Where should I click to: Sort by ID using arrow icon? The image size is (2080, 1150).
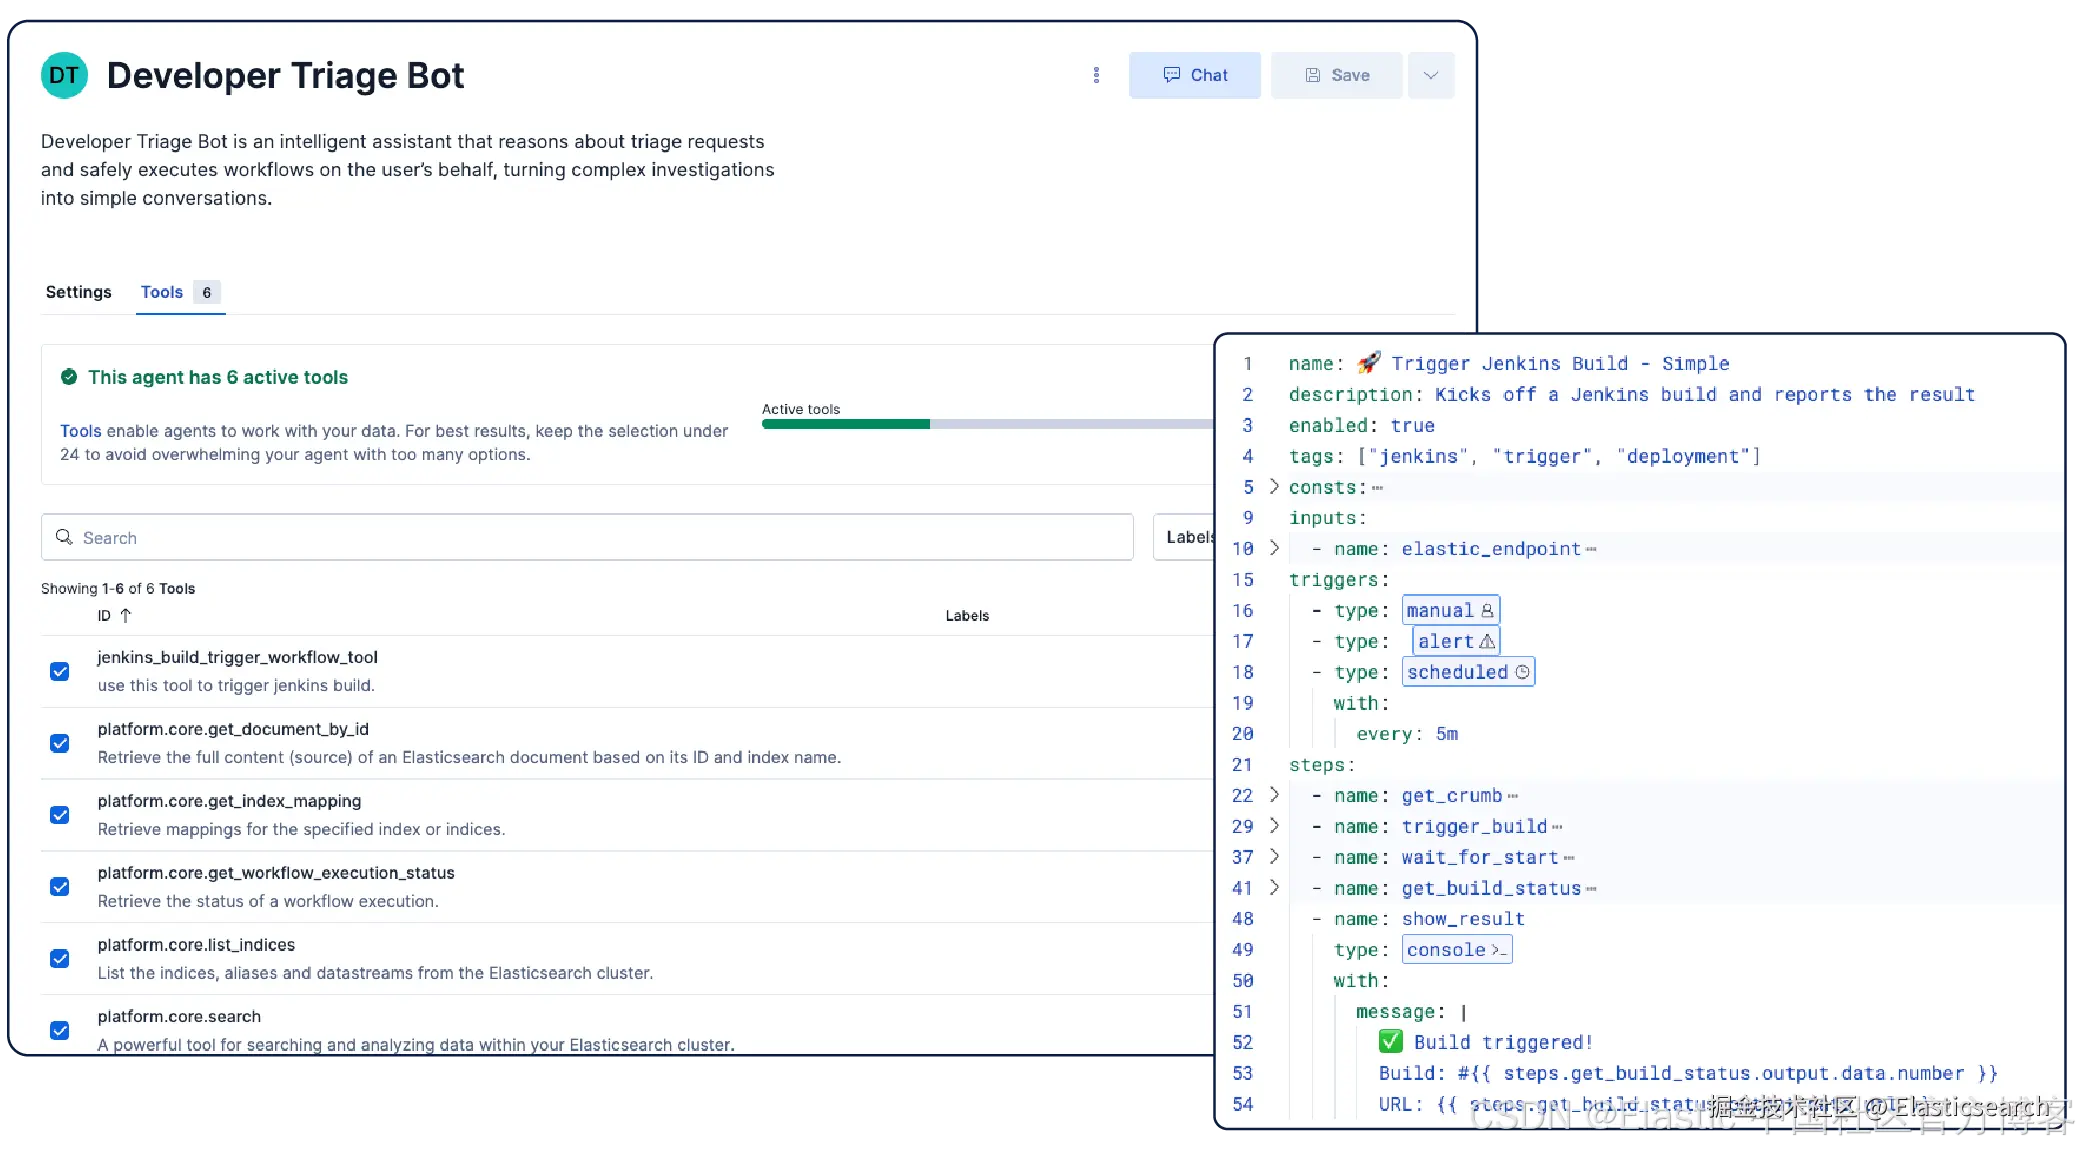pos(126,616)
